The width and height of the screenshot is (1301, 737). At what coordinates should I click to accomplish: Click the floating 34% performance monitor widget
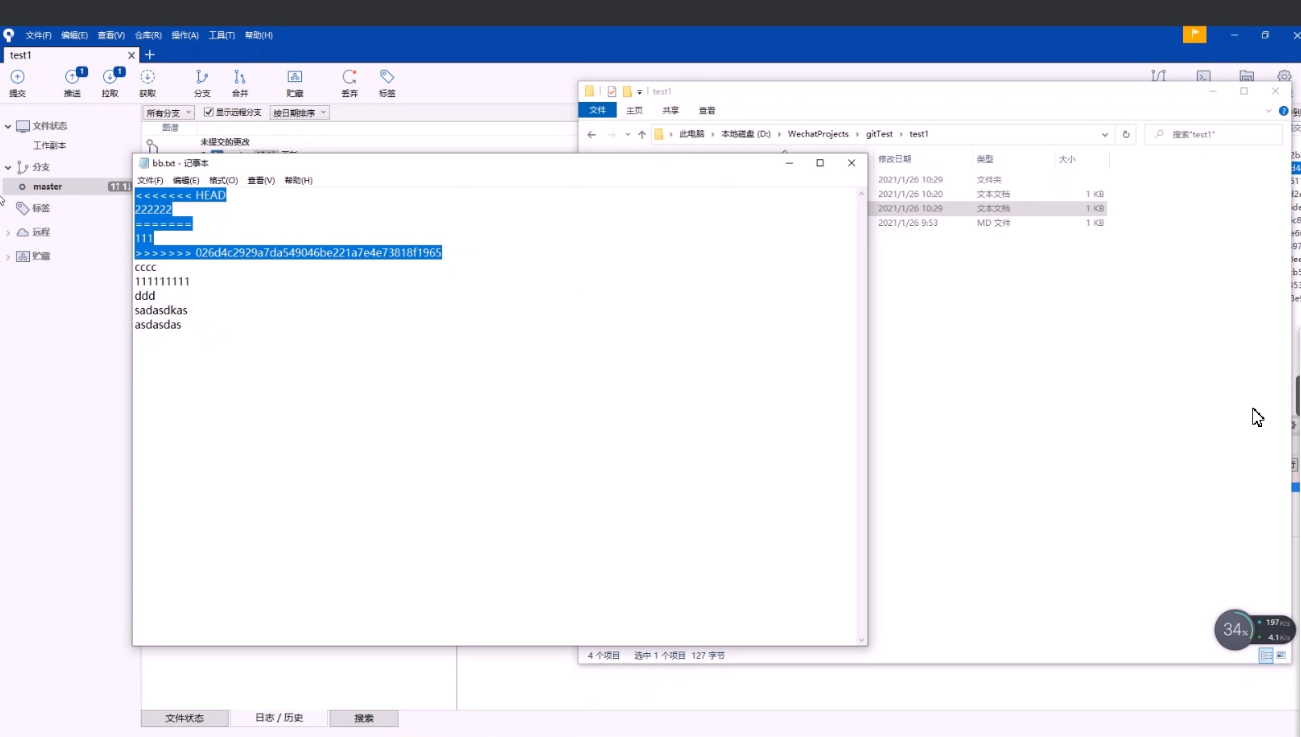coord(1254,629)
